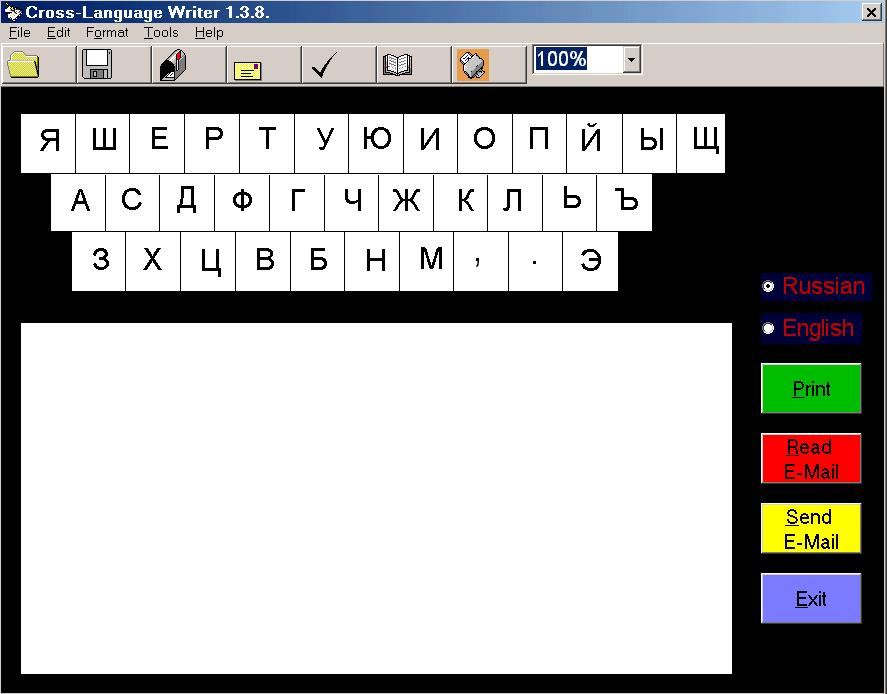
Task: Open the Tools menu
Action: (161, 33)
